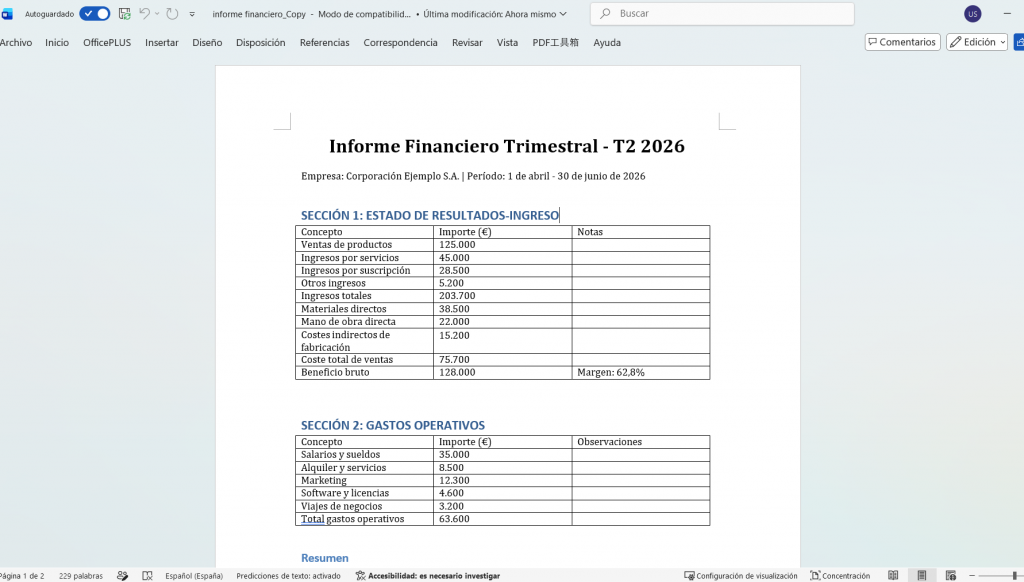Open the undo history dropdown arrow
The width and height of the screenshot is (1024, 582).
pos(157,14)
